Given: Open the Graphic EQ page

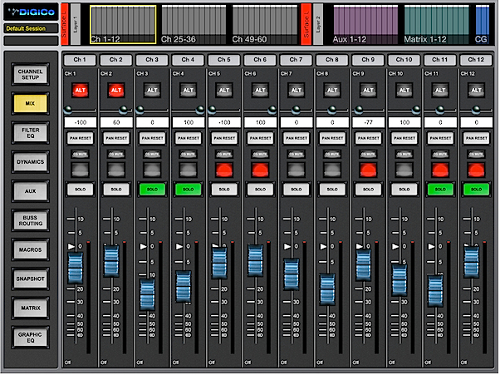Looking at the screenshot, I should (x=30, y=337).
